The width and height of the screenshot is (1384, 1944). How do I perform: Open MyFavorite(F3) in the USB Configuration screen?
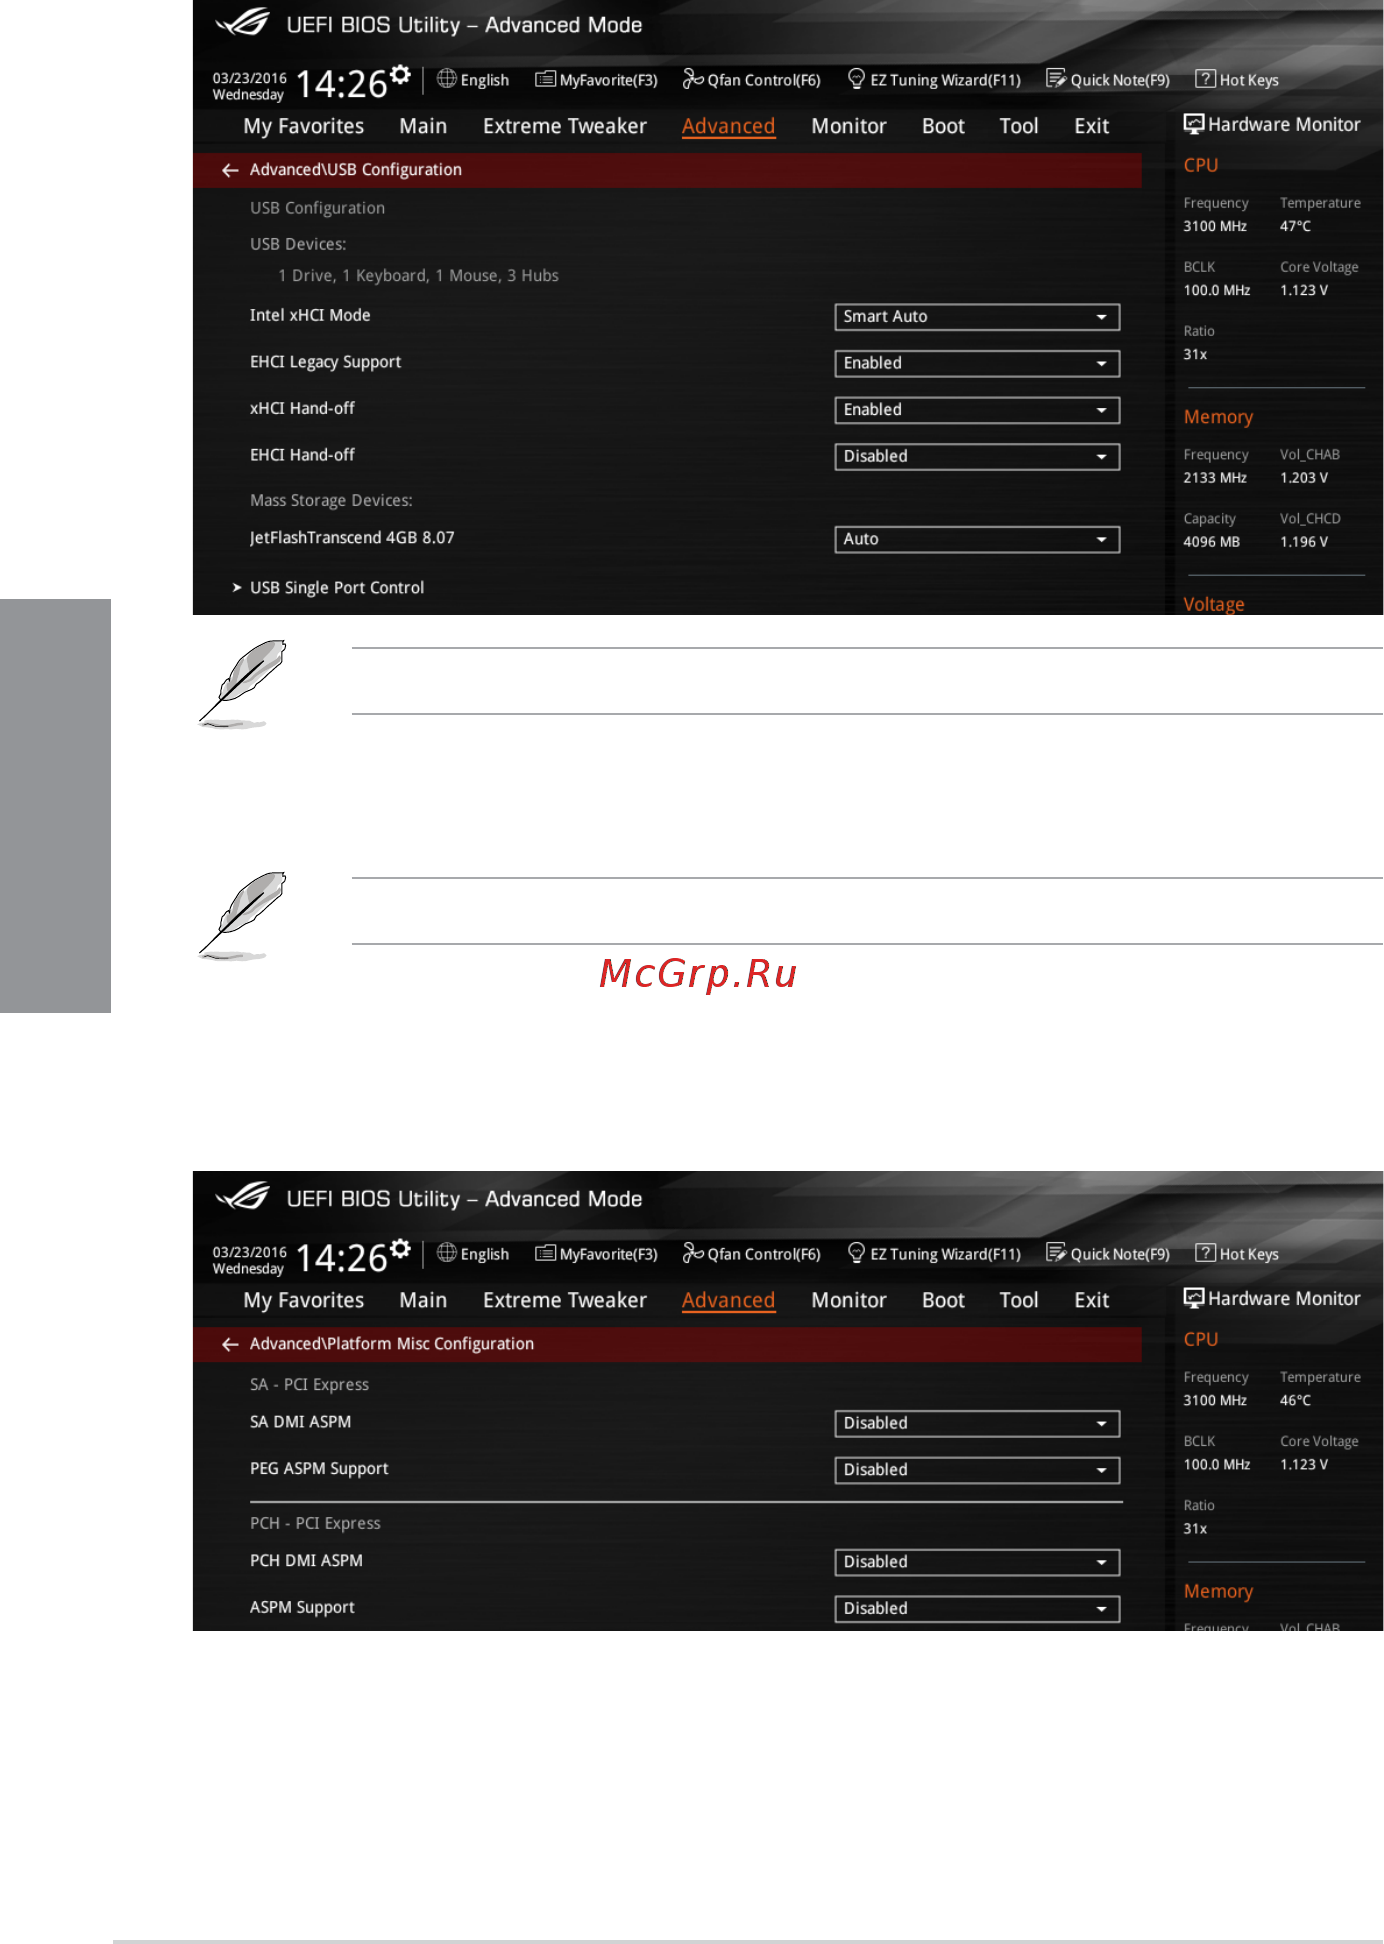coord(596,79)
